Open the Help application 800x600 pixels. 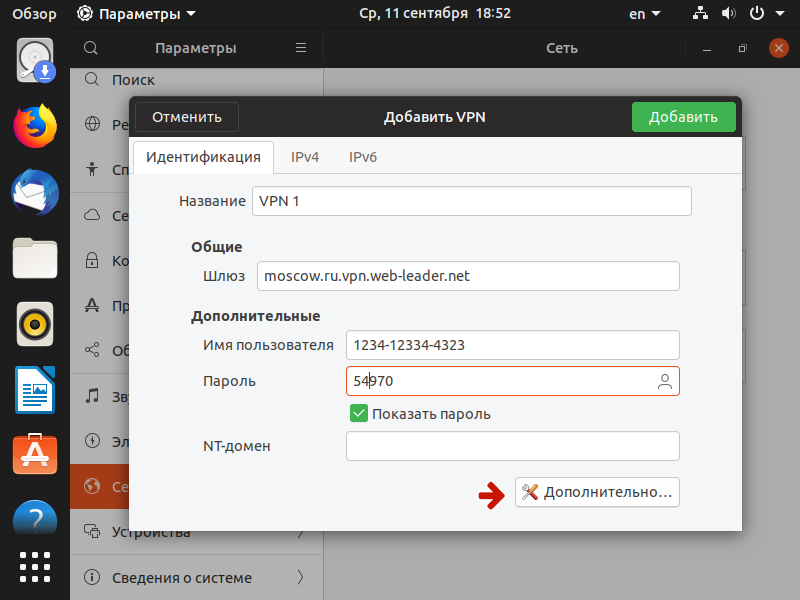[35, 518]
